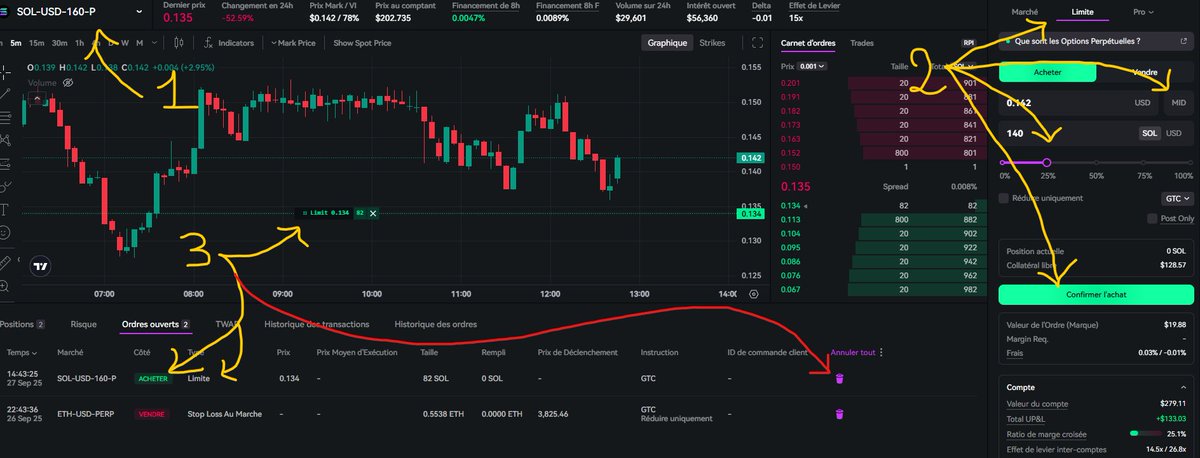Click the limit price field 0.142
This screenshot has width=1200, height=458.
coord(1080,102)
